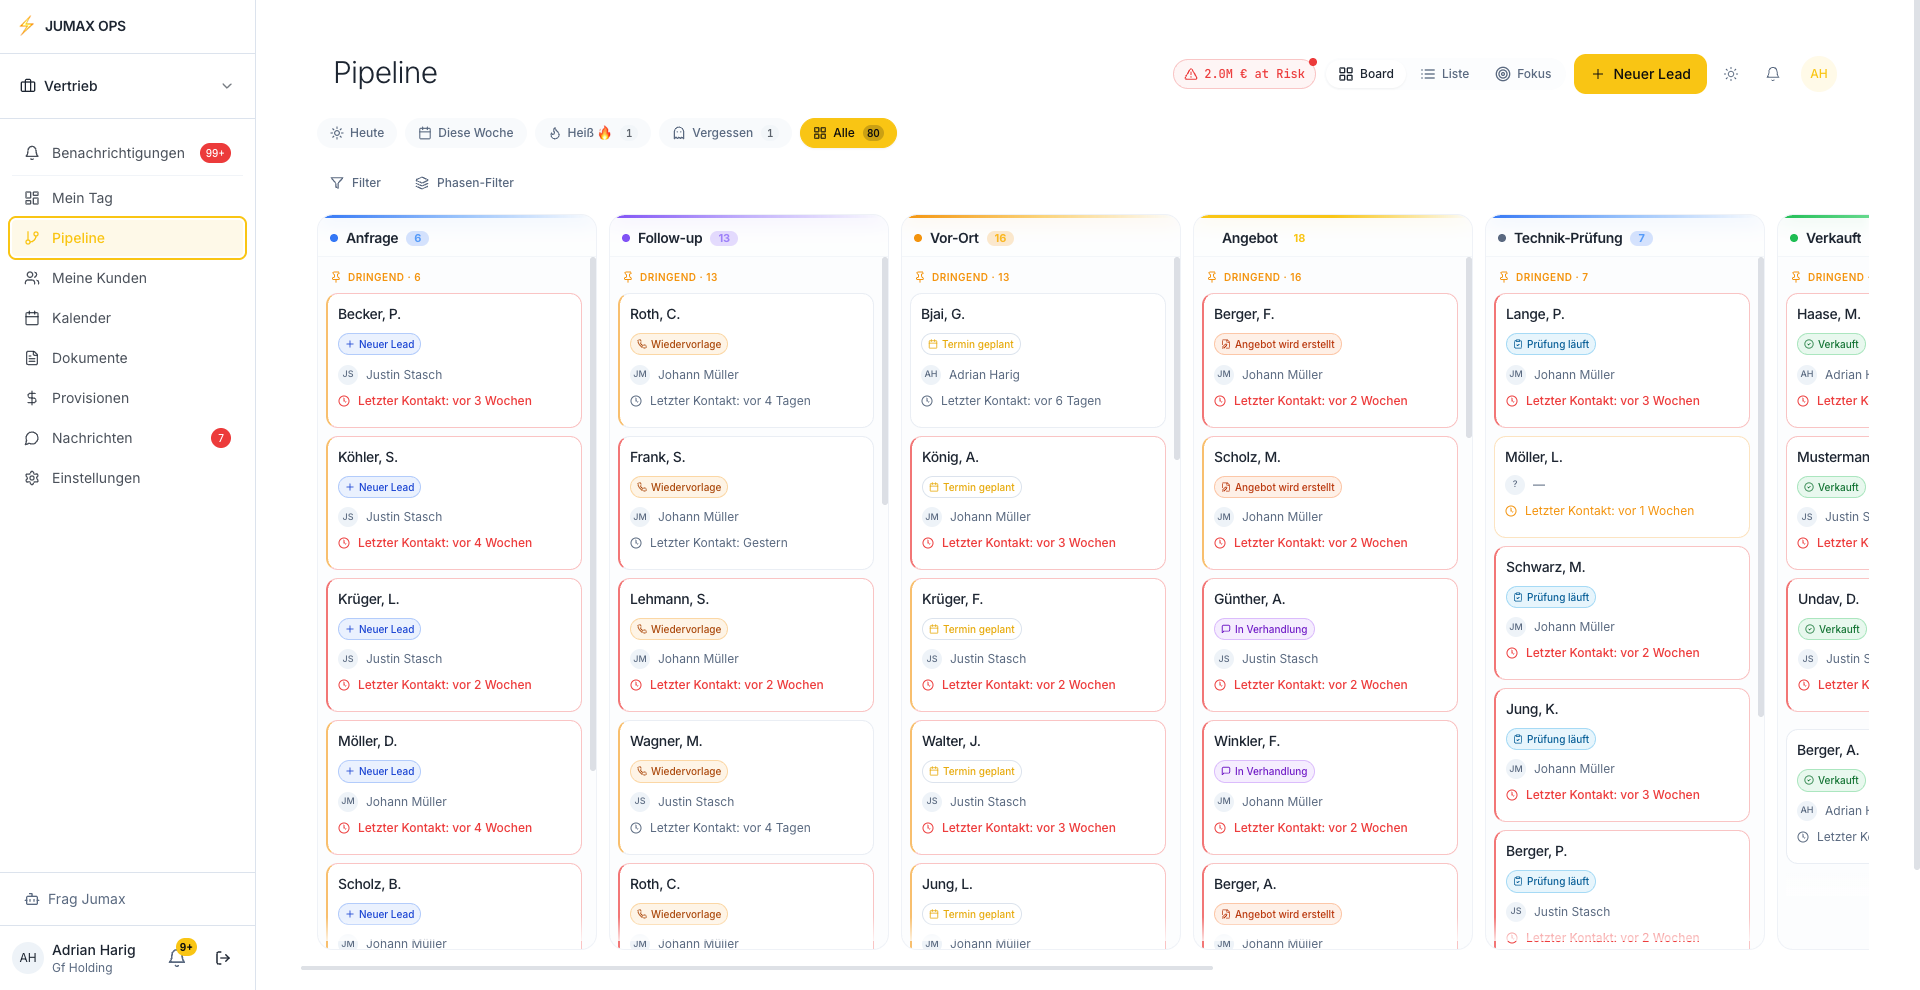Click Neuer Lead tag on Köhler, S. card
Screen dimensions: 1920x990
(x=379, y=487)
